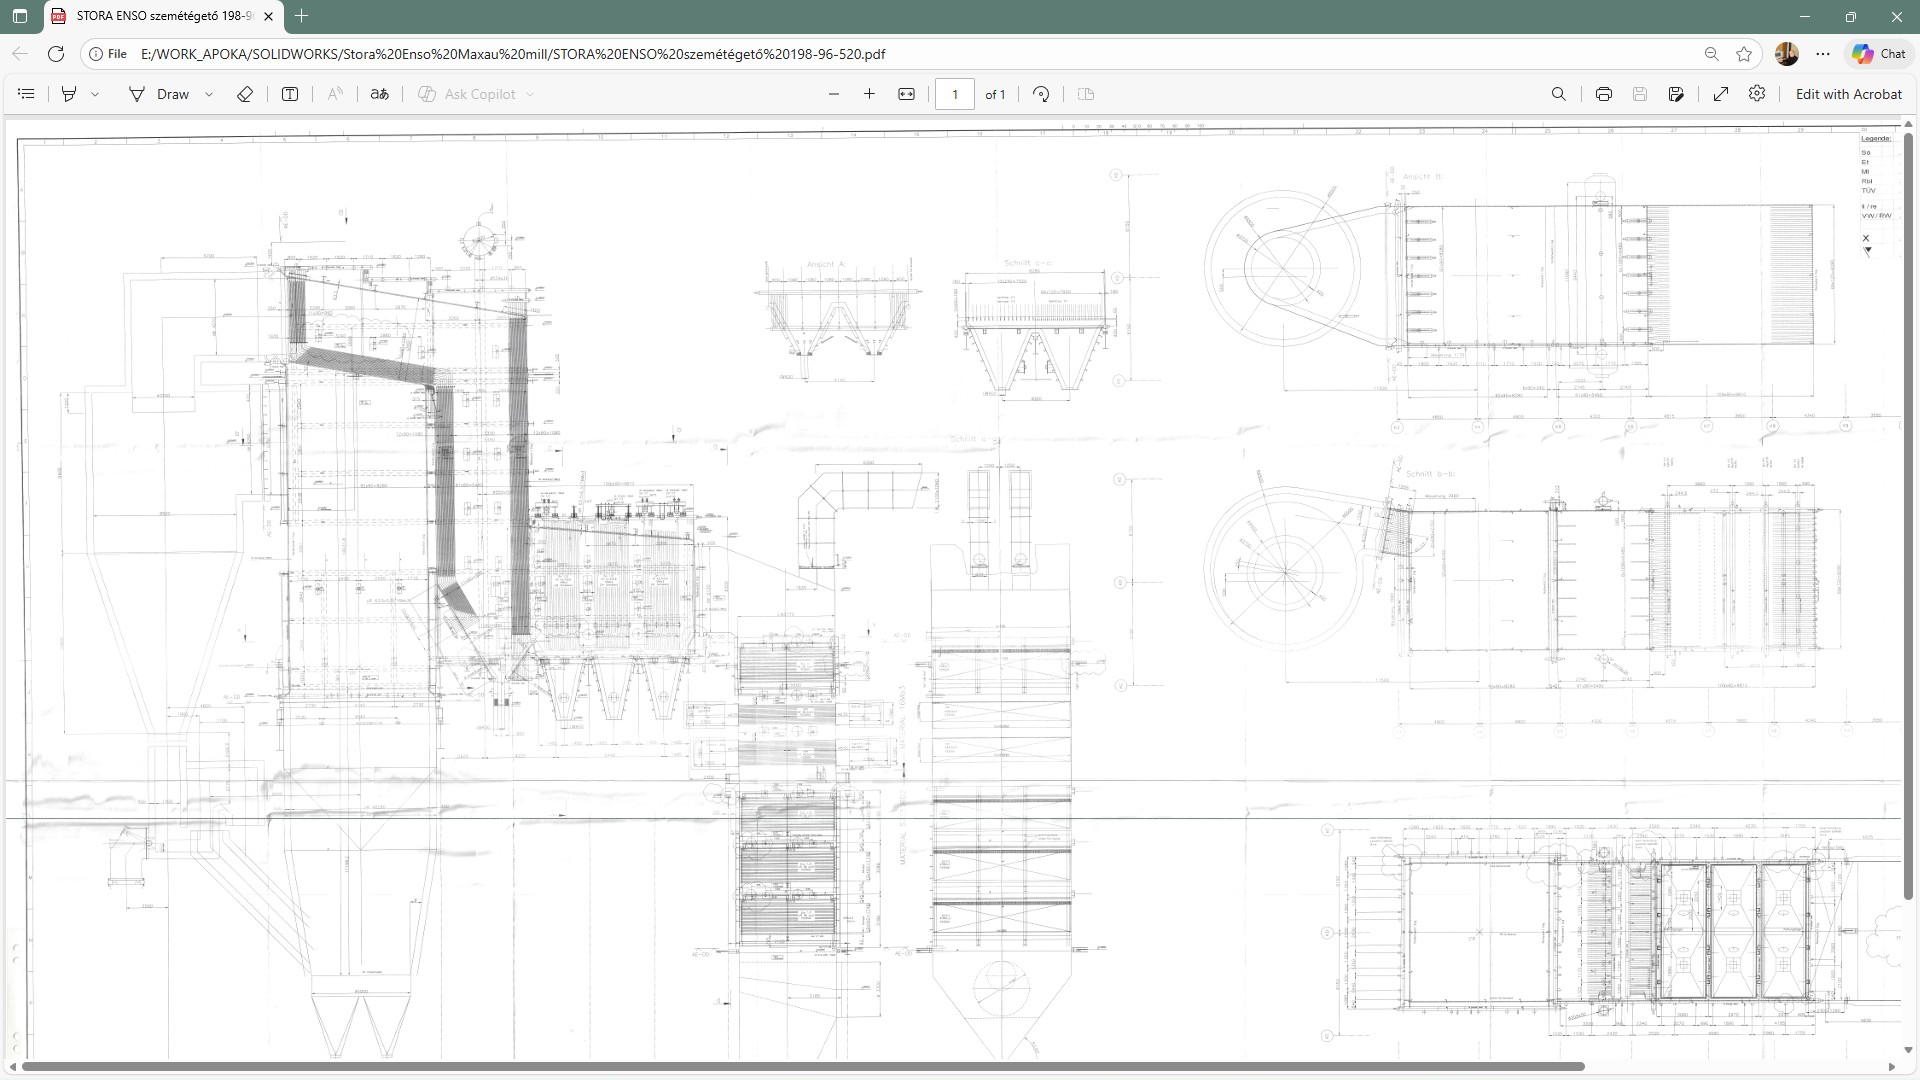Expand the Highlight color options dropdown

(95, 94)
